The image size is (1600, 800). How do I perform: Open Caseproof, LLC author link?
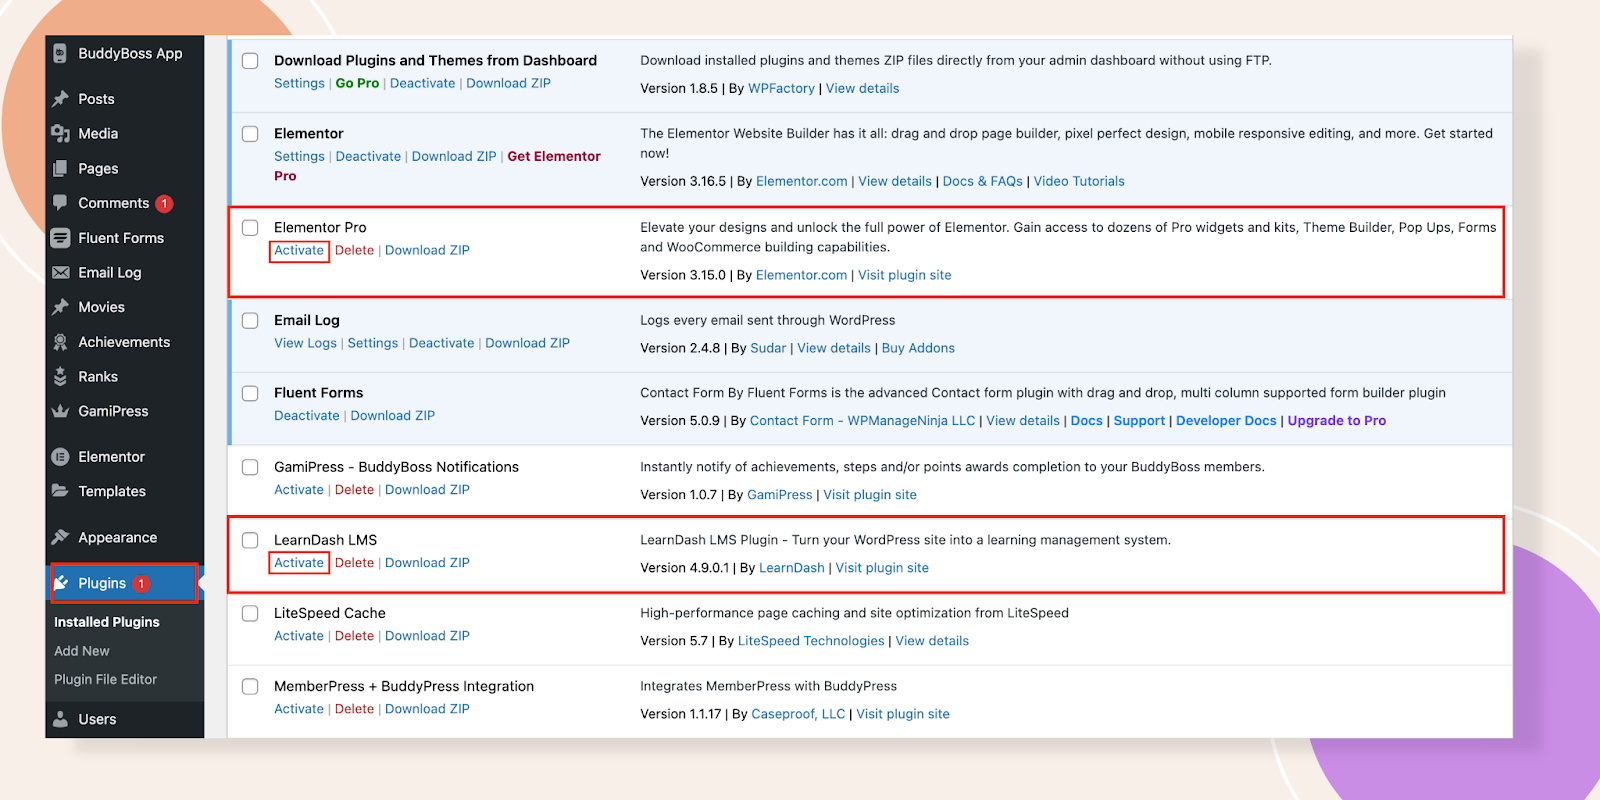798,714
